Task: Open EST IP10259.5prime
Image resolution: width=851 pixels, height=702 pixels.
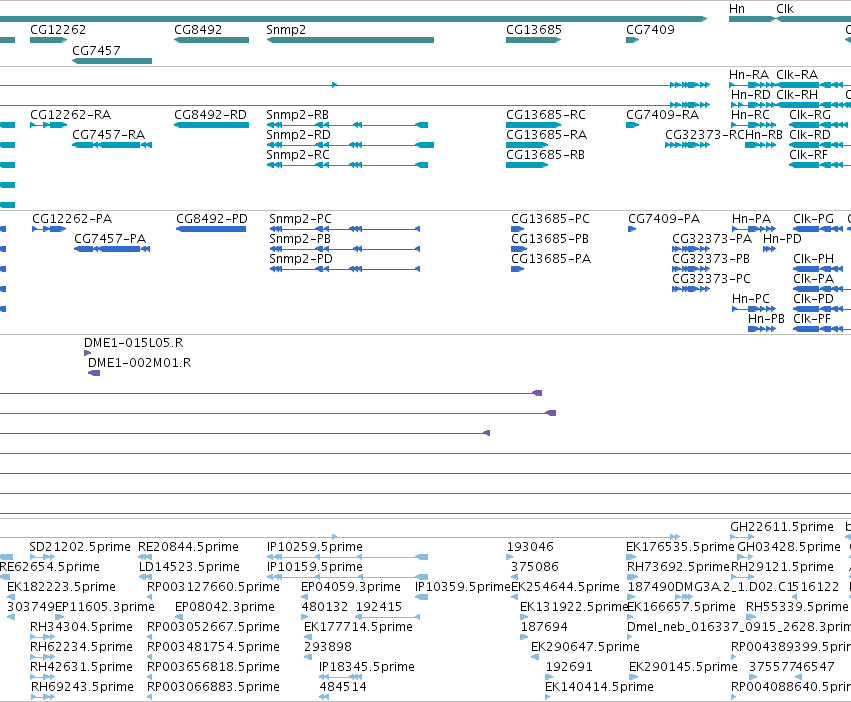Action: pos(315,547)
